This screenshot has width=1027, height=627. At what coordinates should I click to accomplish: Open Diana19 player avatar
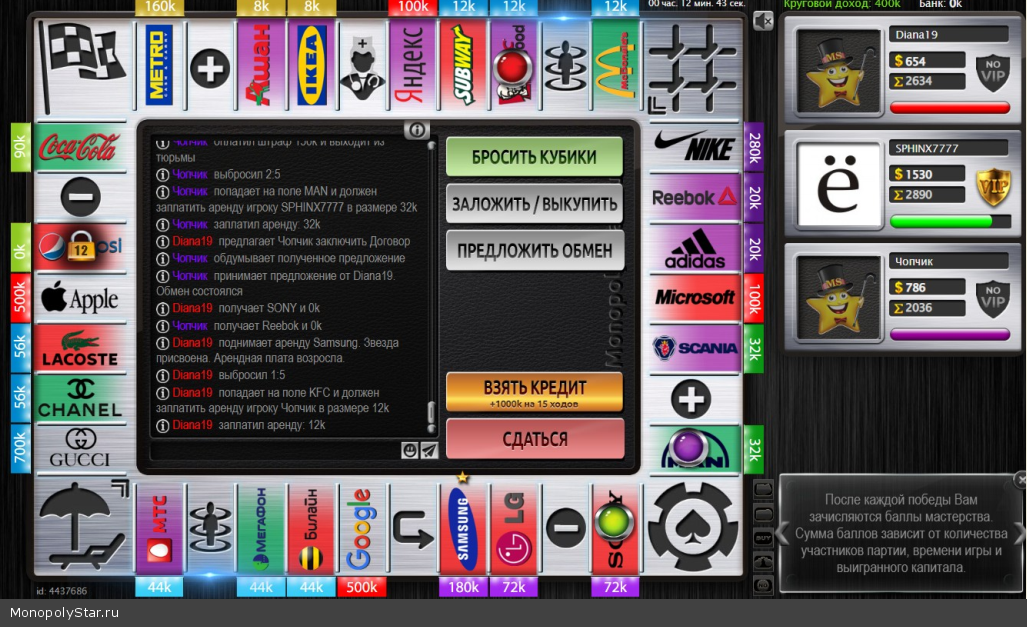(x=837, y=71)
